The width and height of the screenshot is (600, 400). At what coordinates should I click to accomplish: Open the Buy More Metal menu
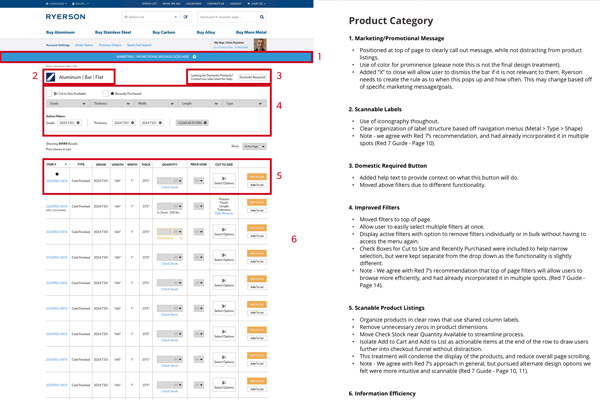(251, 33)
